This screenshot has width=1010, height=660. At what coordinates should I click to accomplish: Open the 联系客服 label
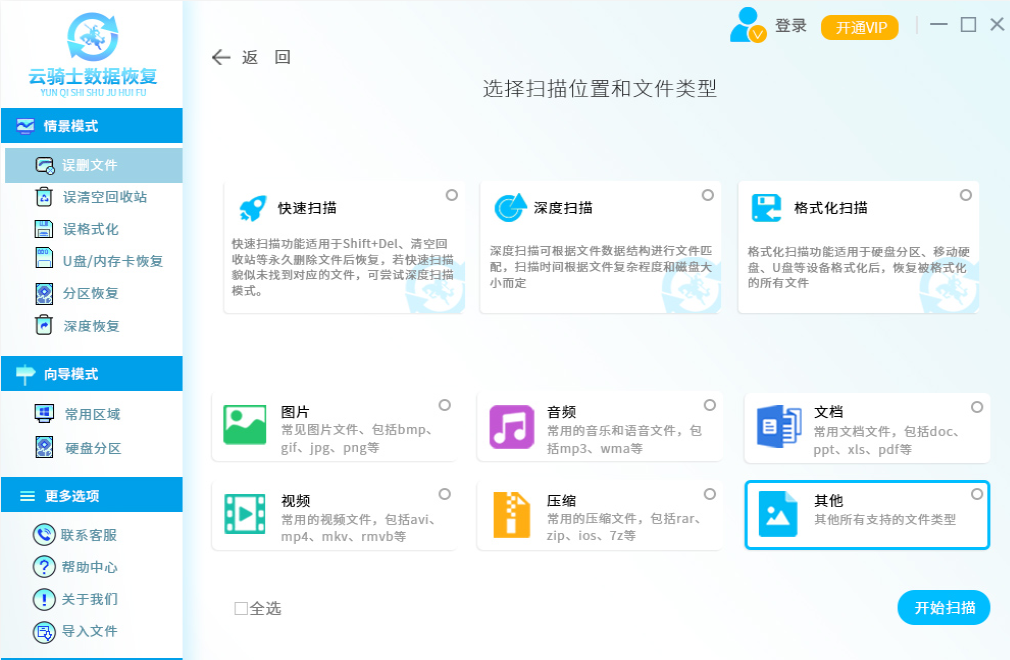(89, 535)
